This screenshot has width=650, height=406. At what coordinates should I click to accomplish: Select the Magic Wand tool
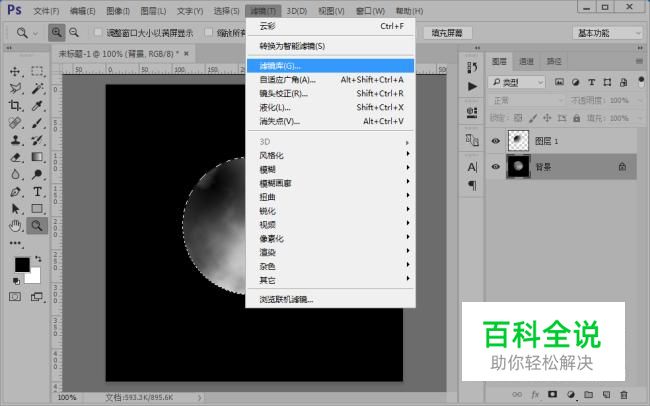37,88
